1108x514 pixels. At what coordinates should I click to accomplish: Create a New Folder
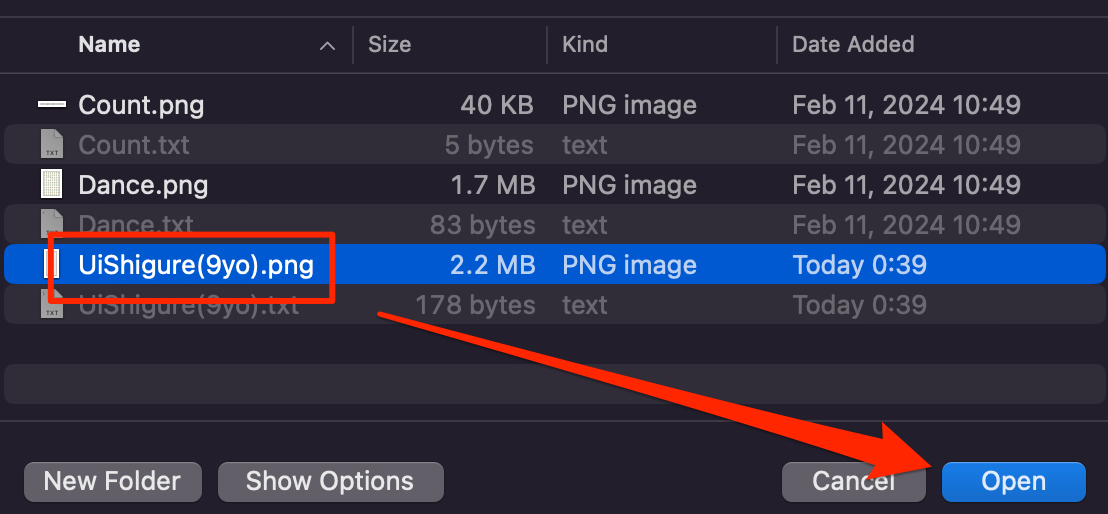pos(112,481)
